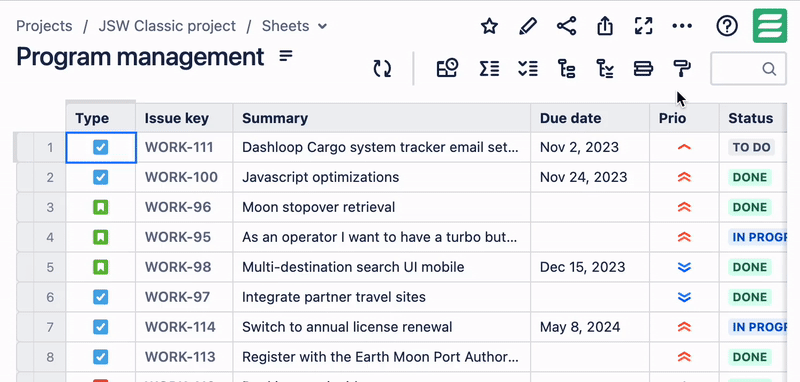The image size is (800, 382).
Task: Go to Projects breadcrumb
Action: coord(44,26)
